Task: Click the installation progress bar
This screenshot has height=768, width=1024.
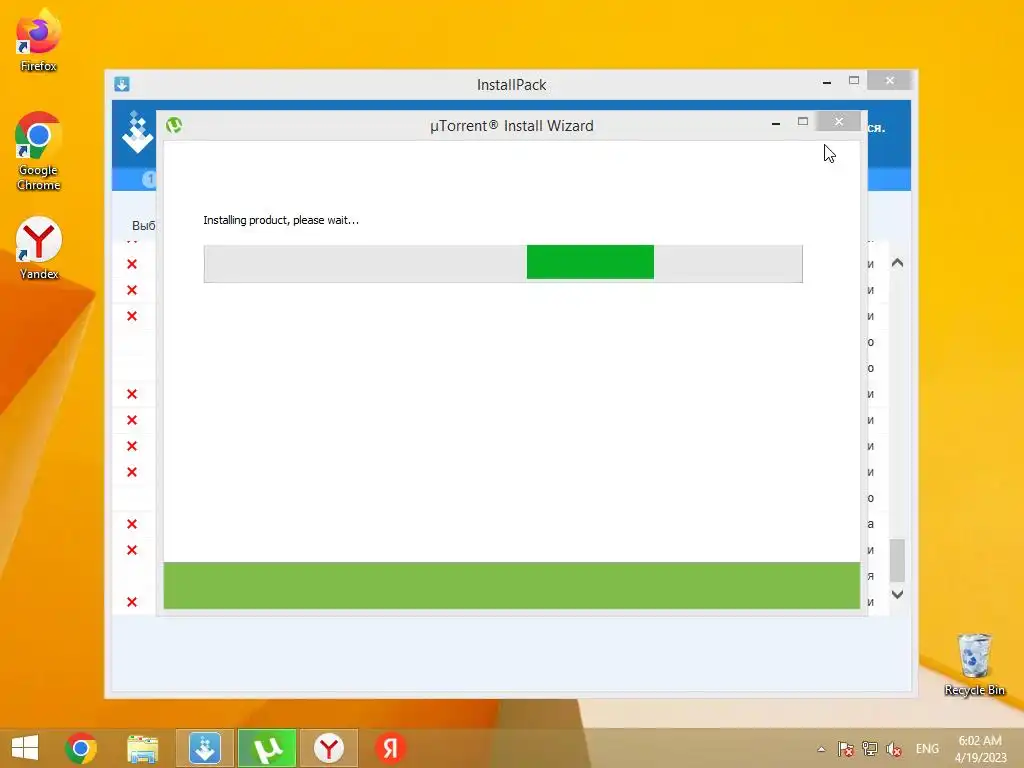Action: [503, 264]
